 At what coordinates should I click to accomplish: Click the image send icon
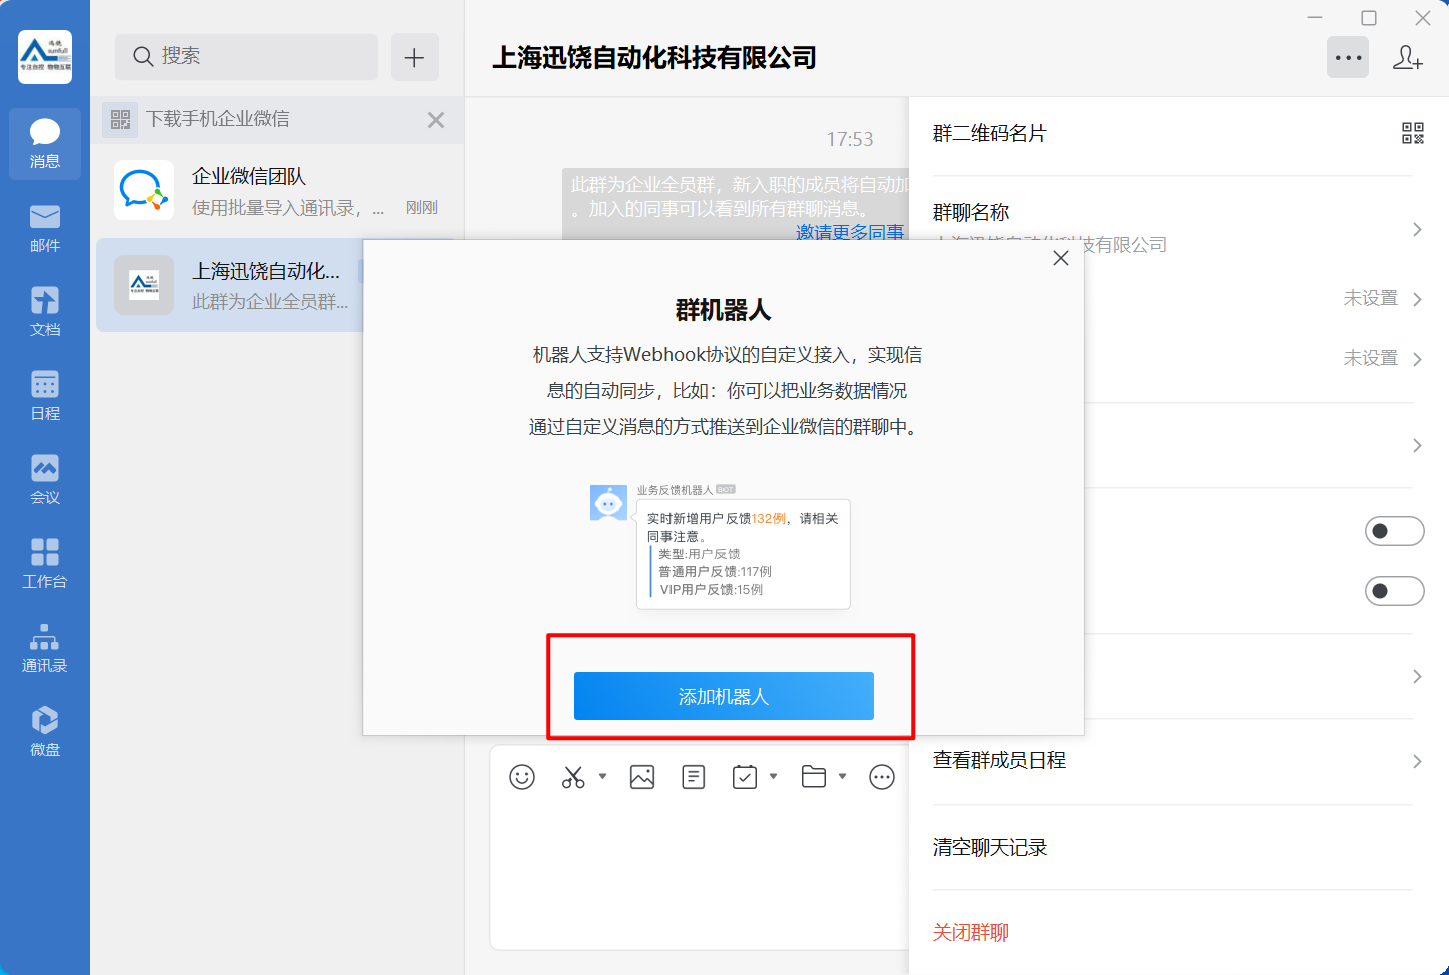pos(642,777)
